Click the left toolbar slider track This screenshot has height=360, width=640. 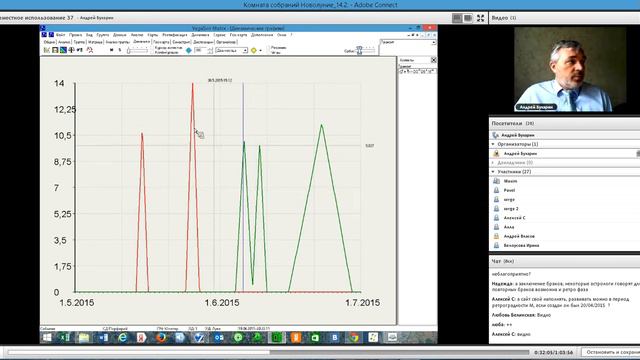point(138,51)
